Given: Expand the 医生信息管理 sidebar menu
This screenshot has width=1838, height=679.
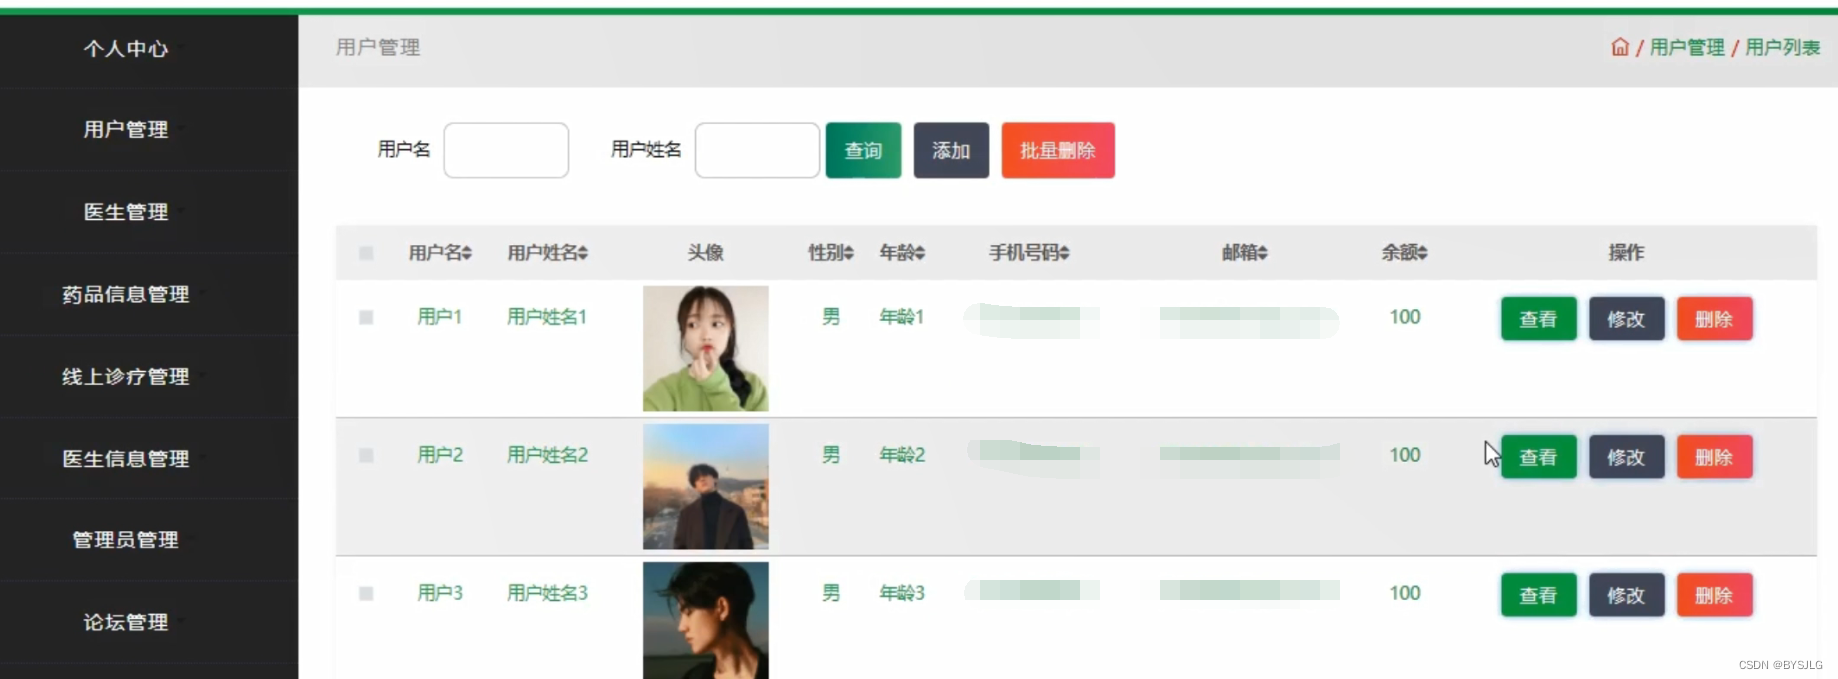Looking at the screenshot, I should pos(126,458).
